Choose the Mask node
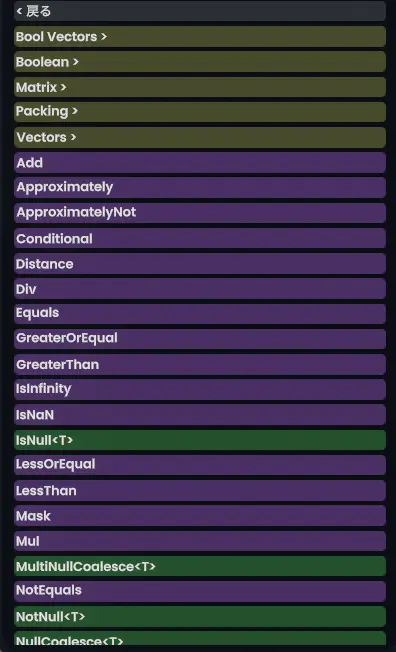The height and width of the screenshot is (652, 396). point(200,516)
